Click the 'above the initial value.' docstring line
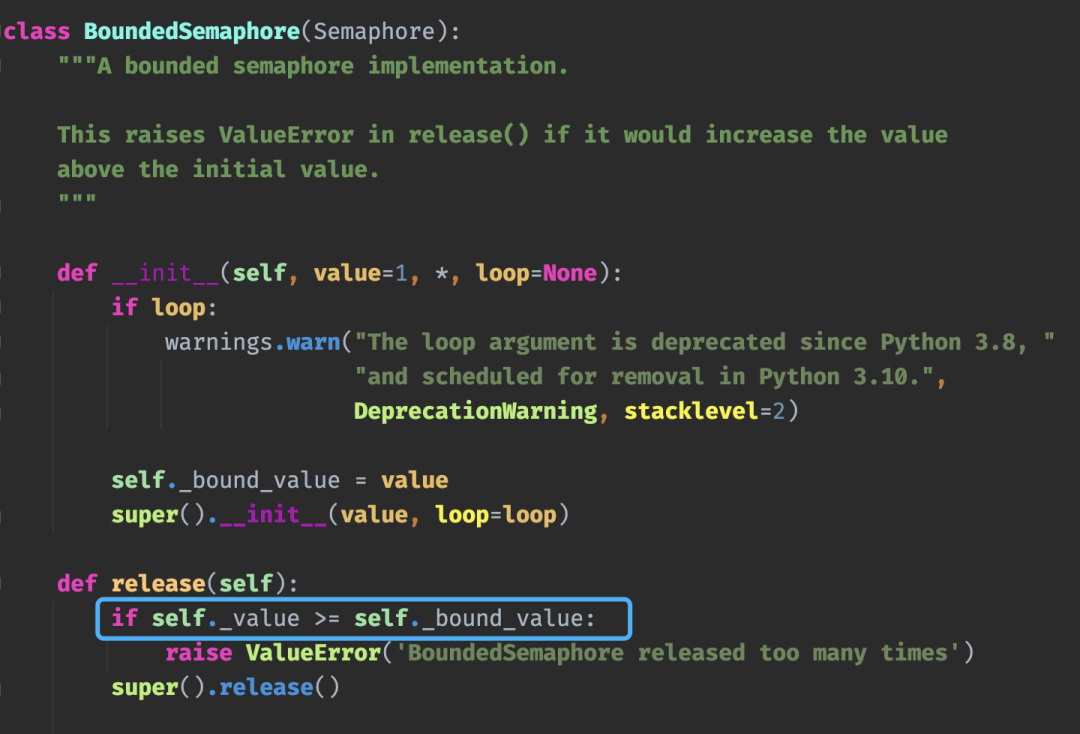Viewport: 1080px width, 734px height. pos(218,169)
